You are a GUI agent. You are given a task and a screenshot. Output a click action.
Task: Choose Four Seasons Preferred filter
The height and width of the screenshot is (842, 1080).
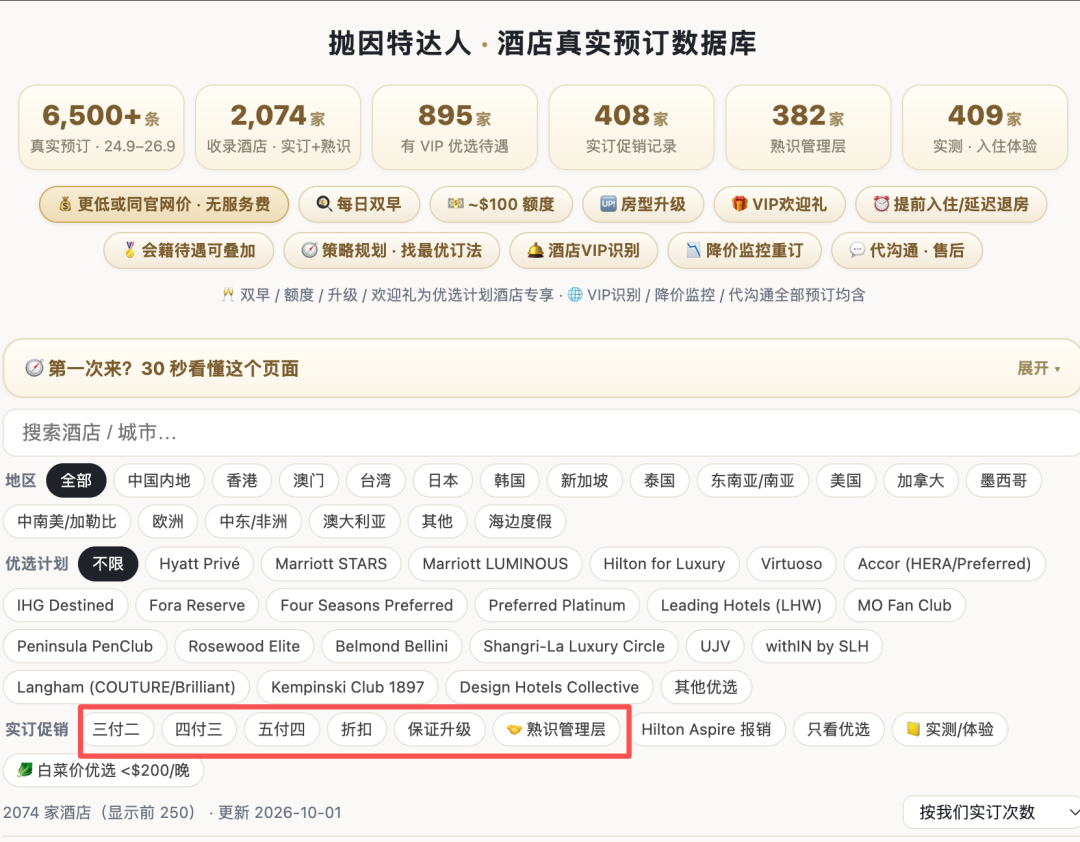click(366, 605)
